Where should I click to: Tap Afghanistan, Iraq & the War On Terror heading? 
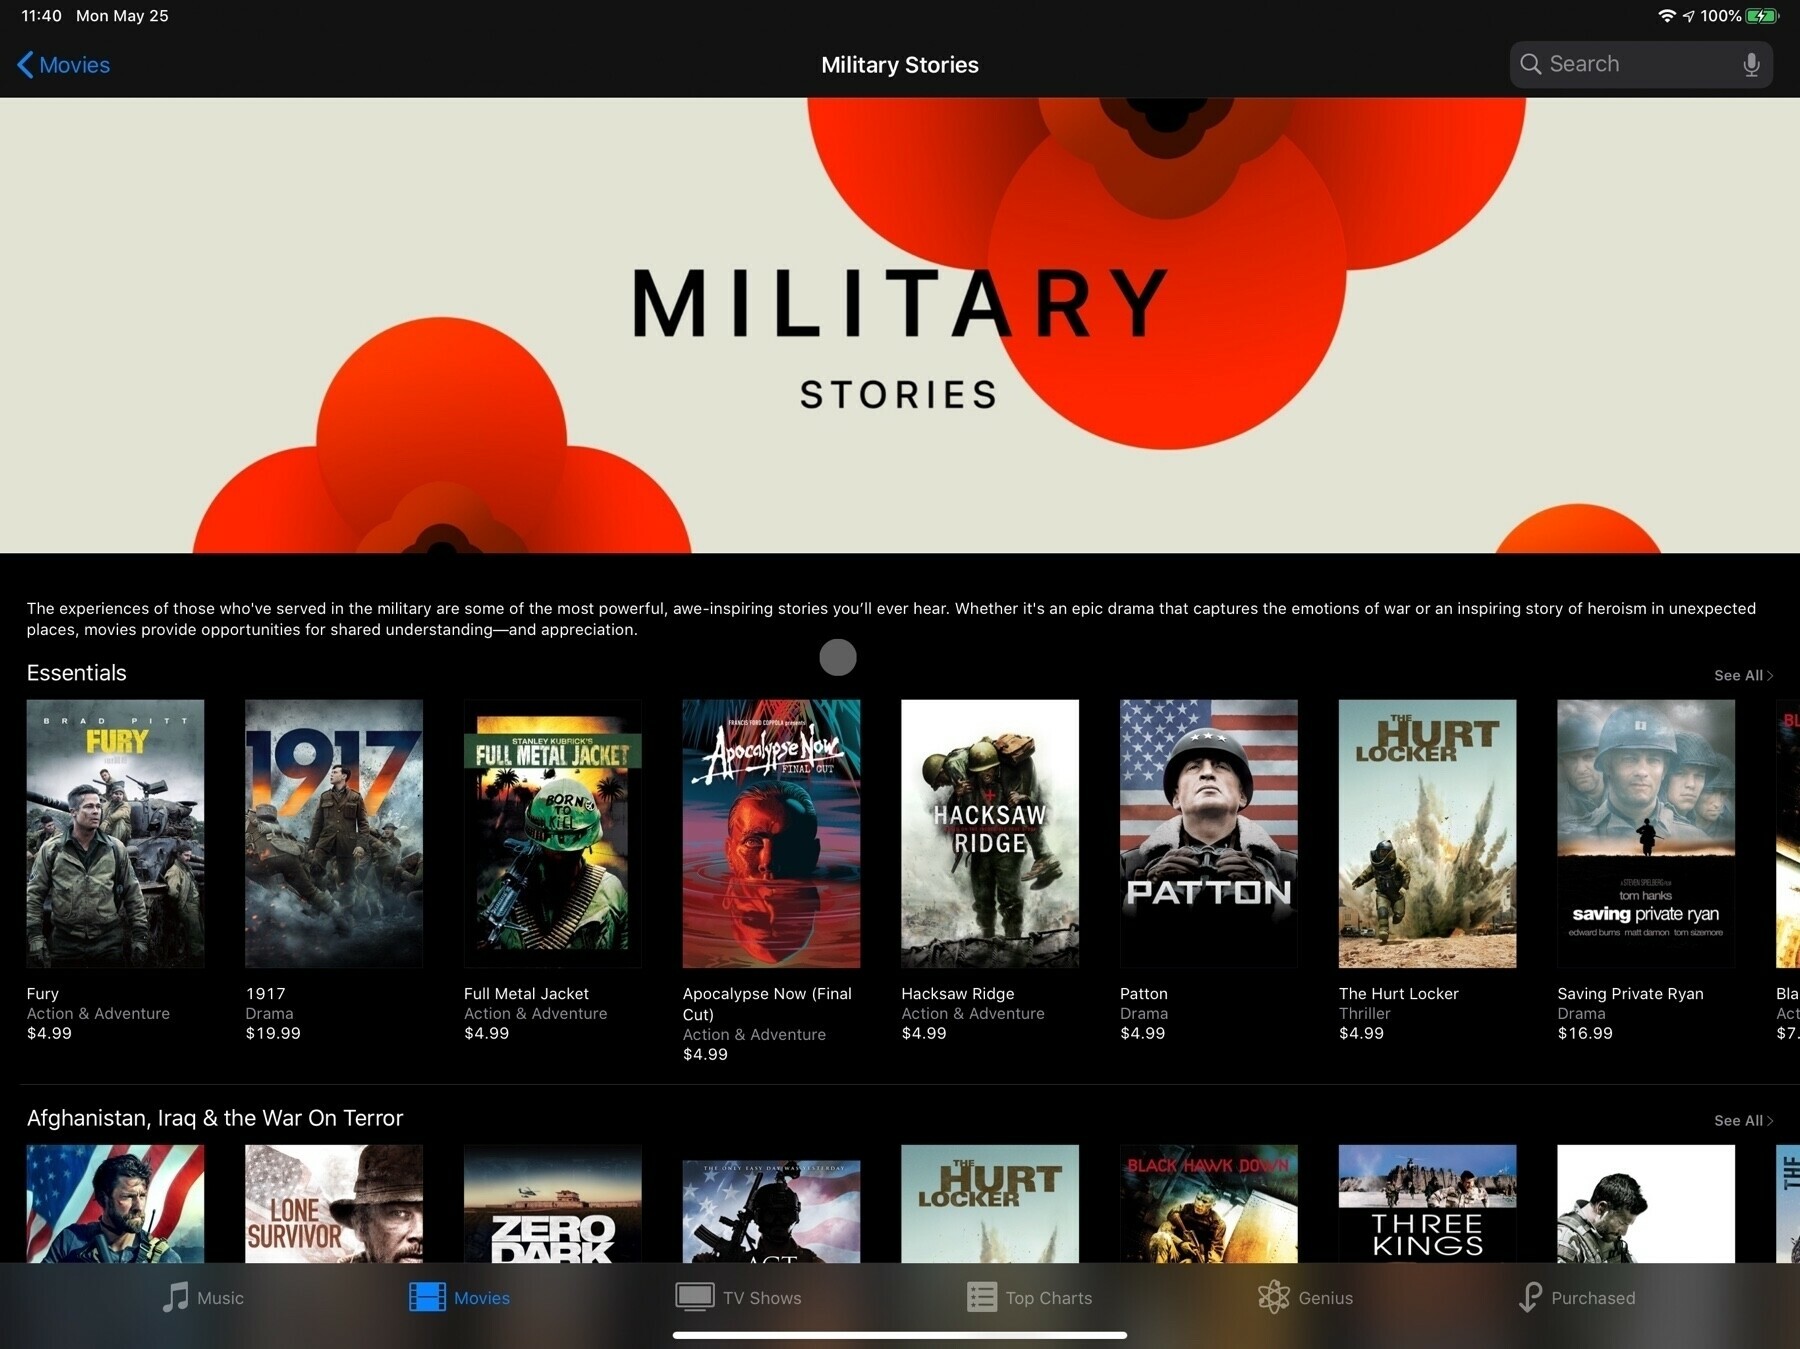pos(215,1118)
